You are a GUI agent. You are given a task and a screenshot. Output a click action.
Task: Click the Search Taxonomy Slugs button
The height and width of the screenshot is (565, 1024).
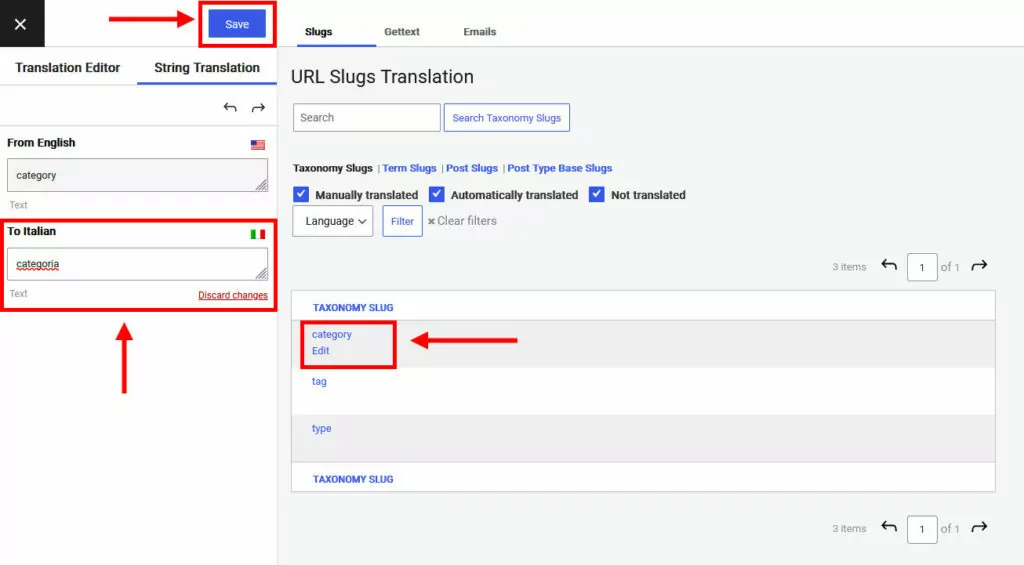506,118
